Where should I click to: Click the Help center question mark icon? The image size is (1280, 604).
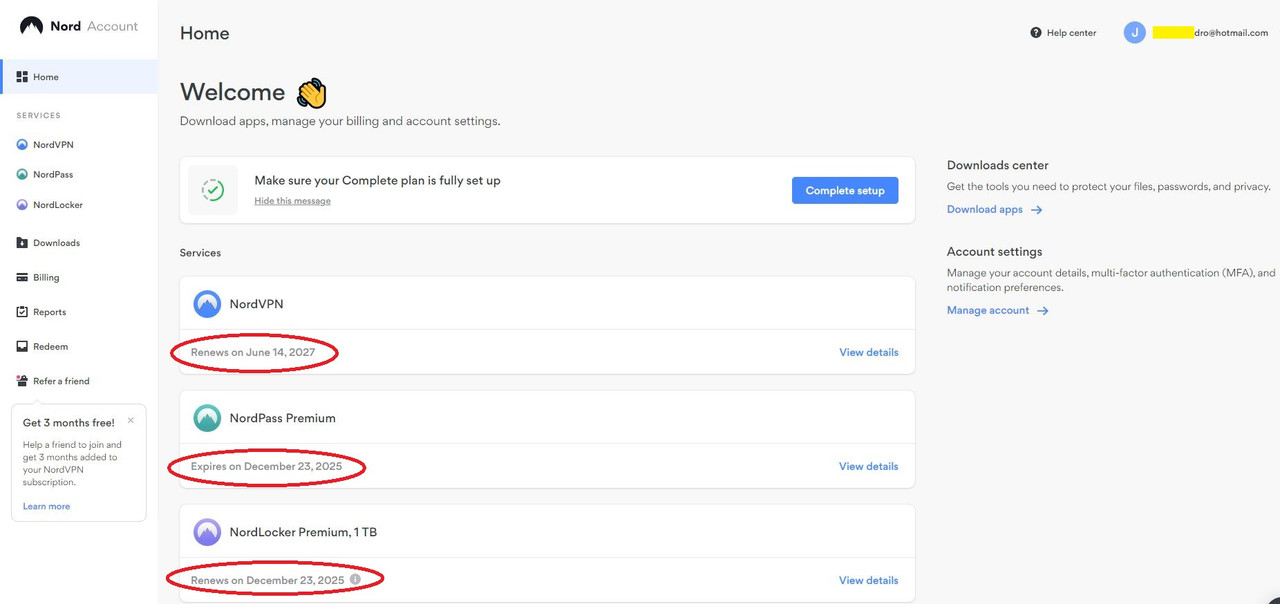pyautogui.click(x=1036, y=33)
